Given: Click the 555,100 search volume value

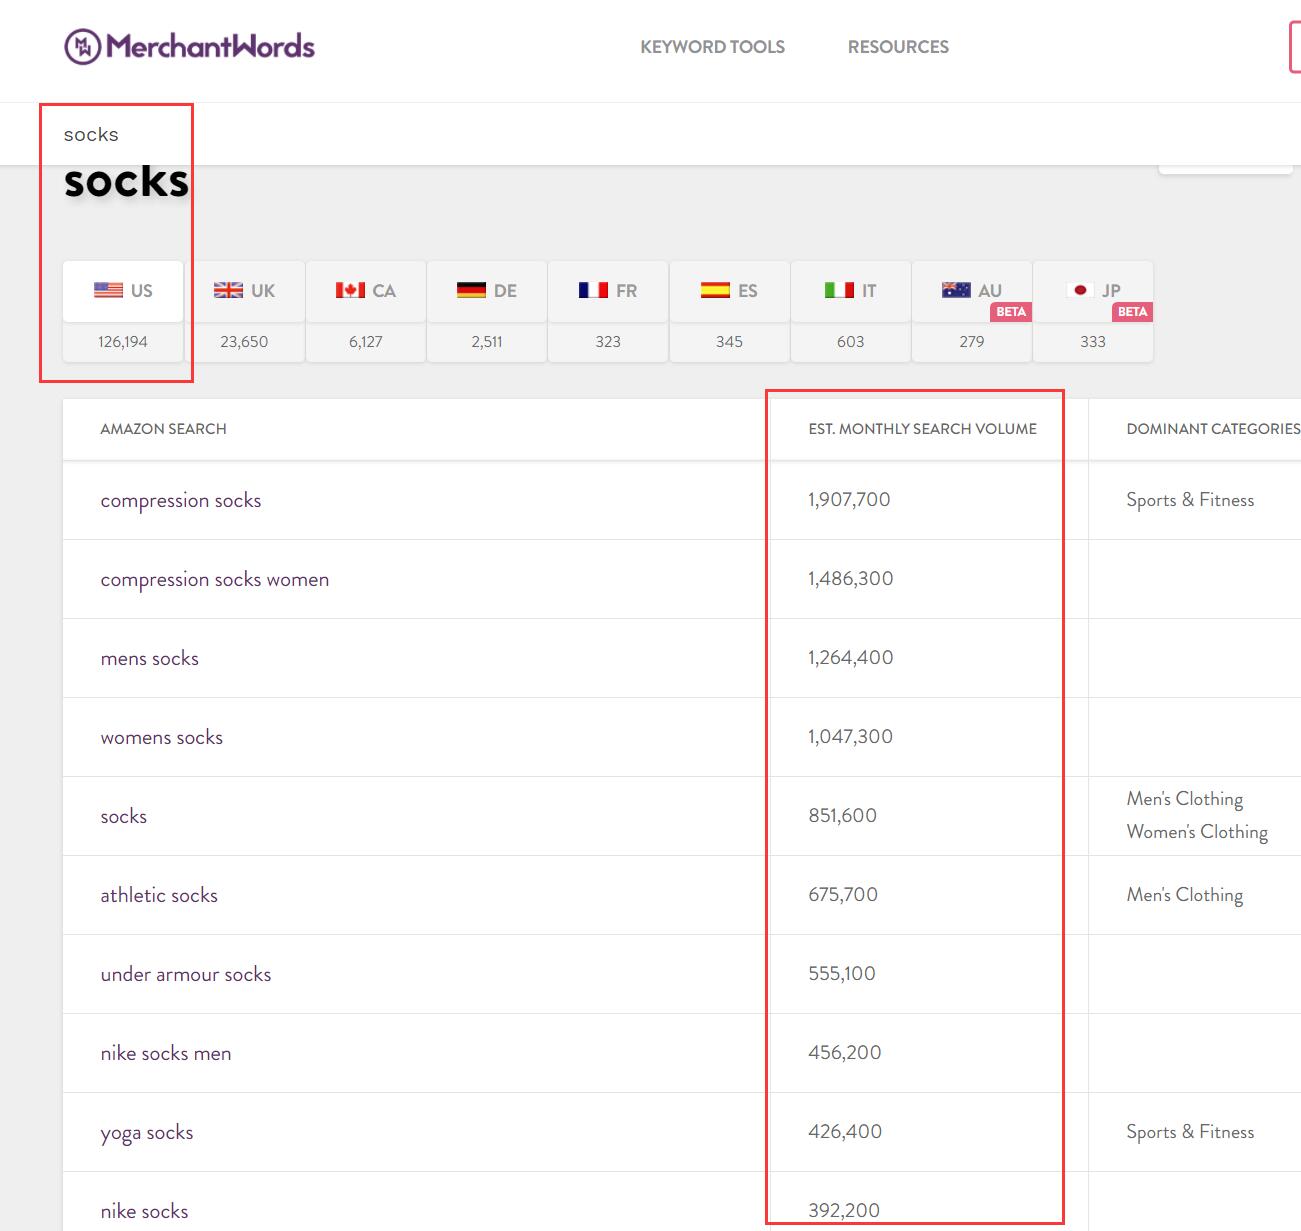Looking at the screenshot, I should pyautogui.click(x=842, y=974).
